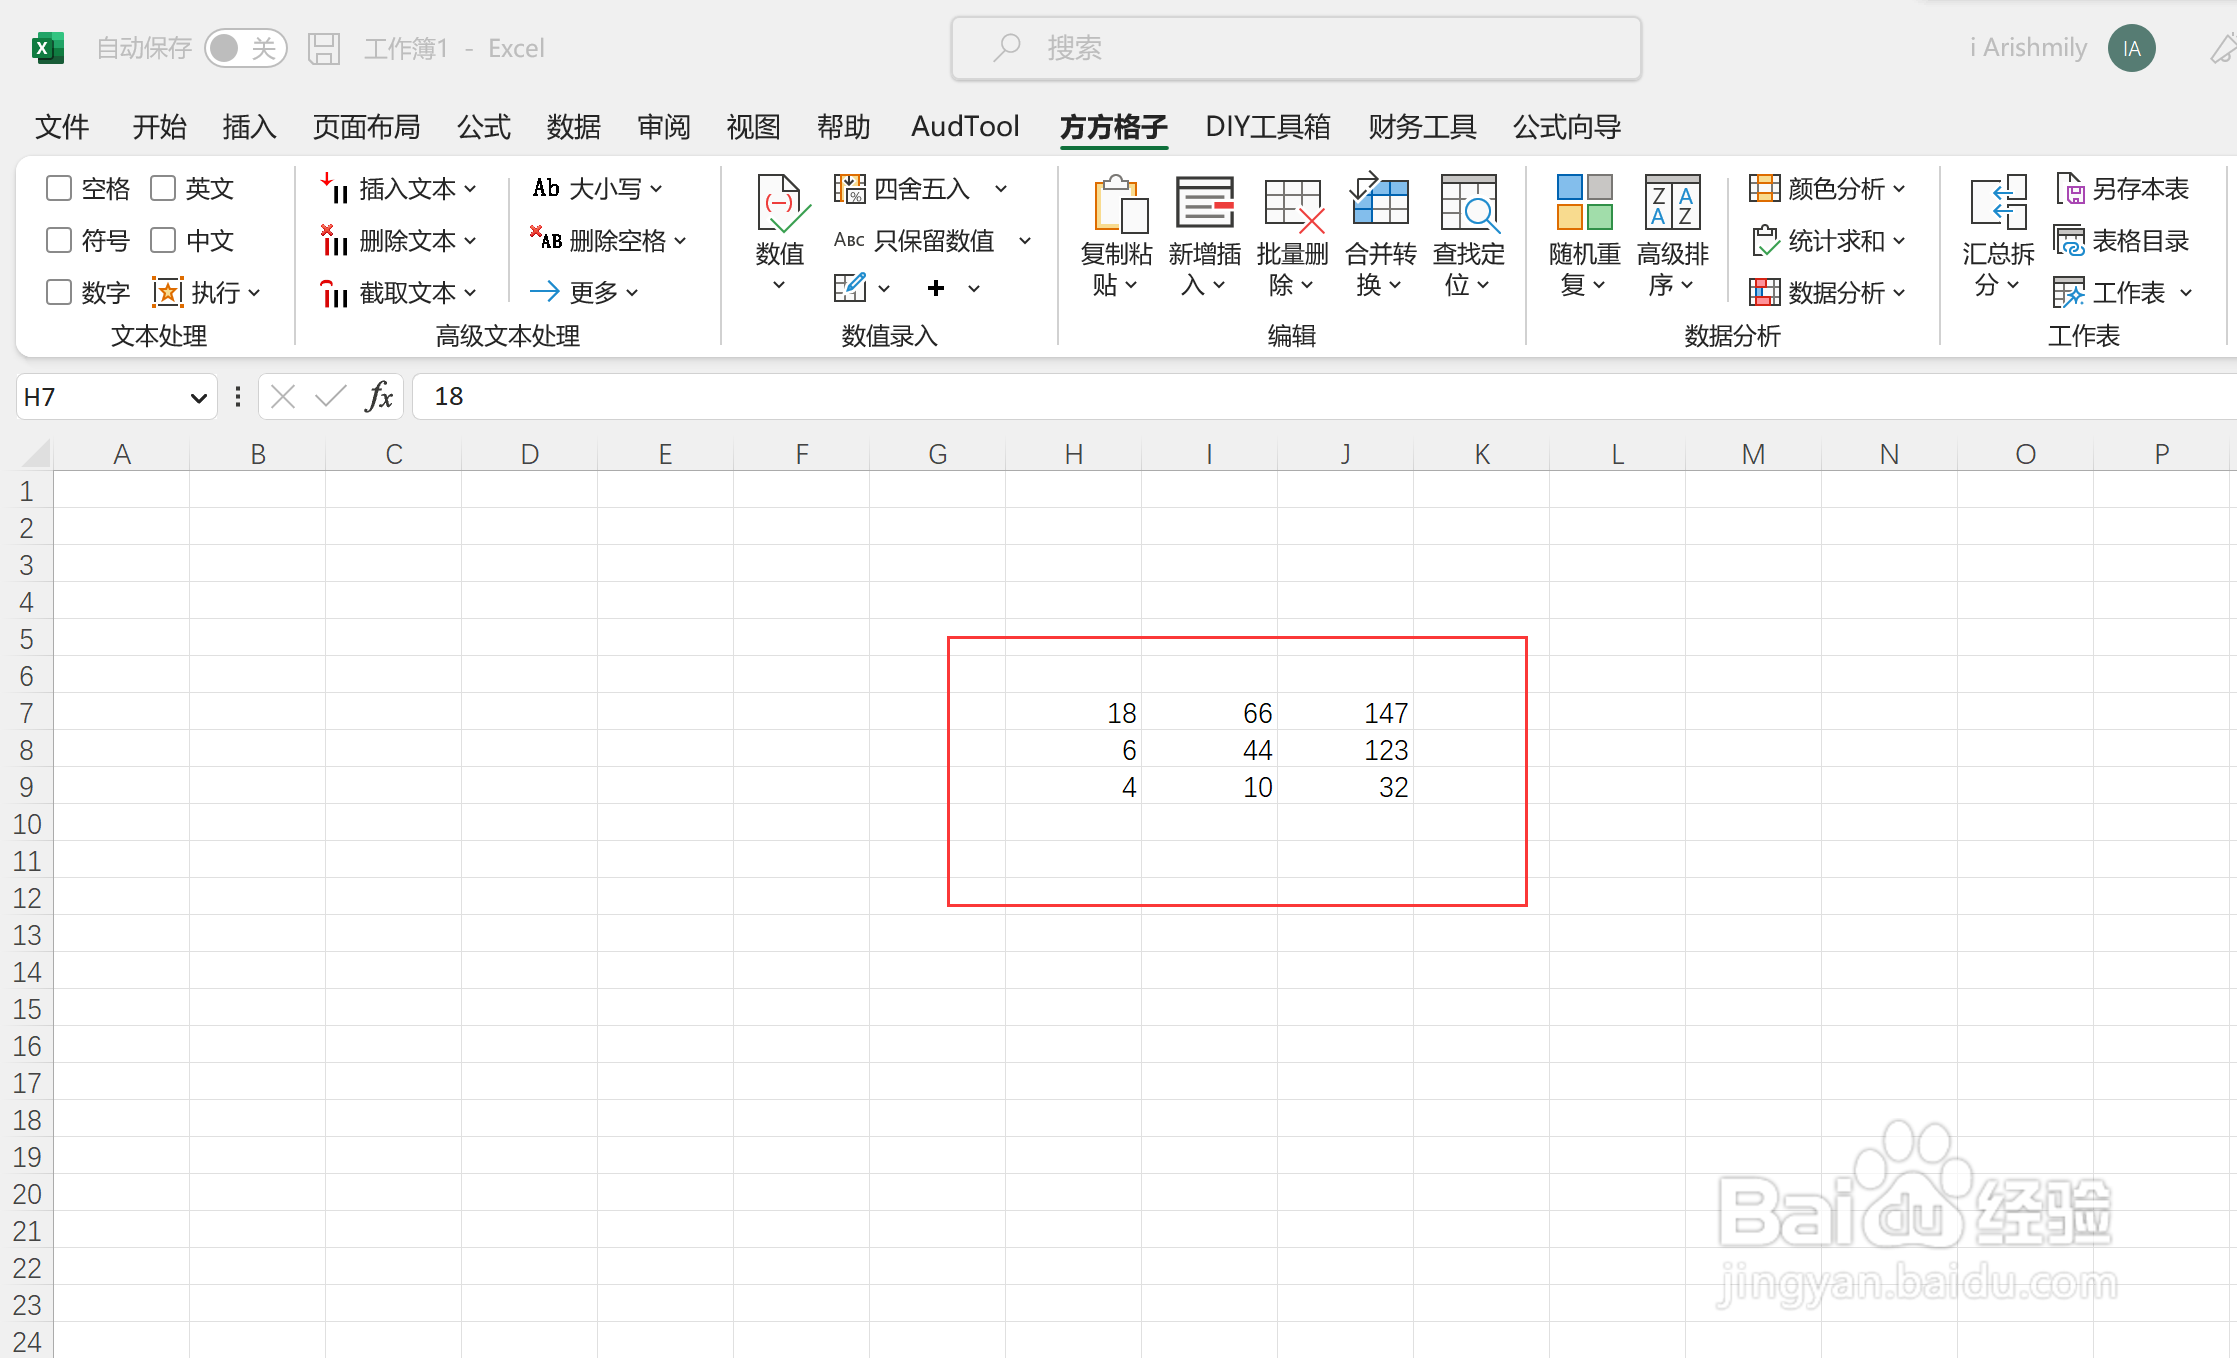Viewport: 2237px width, 1358px height.
Task: Click the IA user account avatar
Action: tap(2132, 48)
